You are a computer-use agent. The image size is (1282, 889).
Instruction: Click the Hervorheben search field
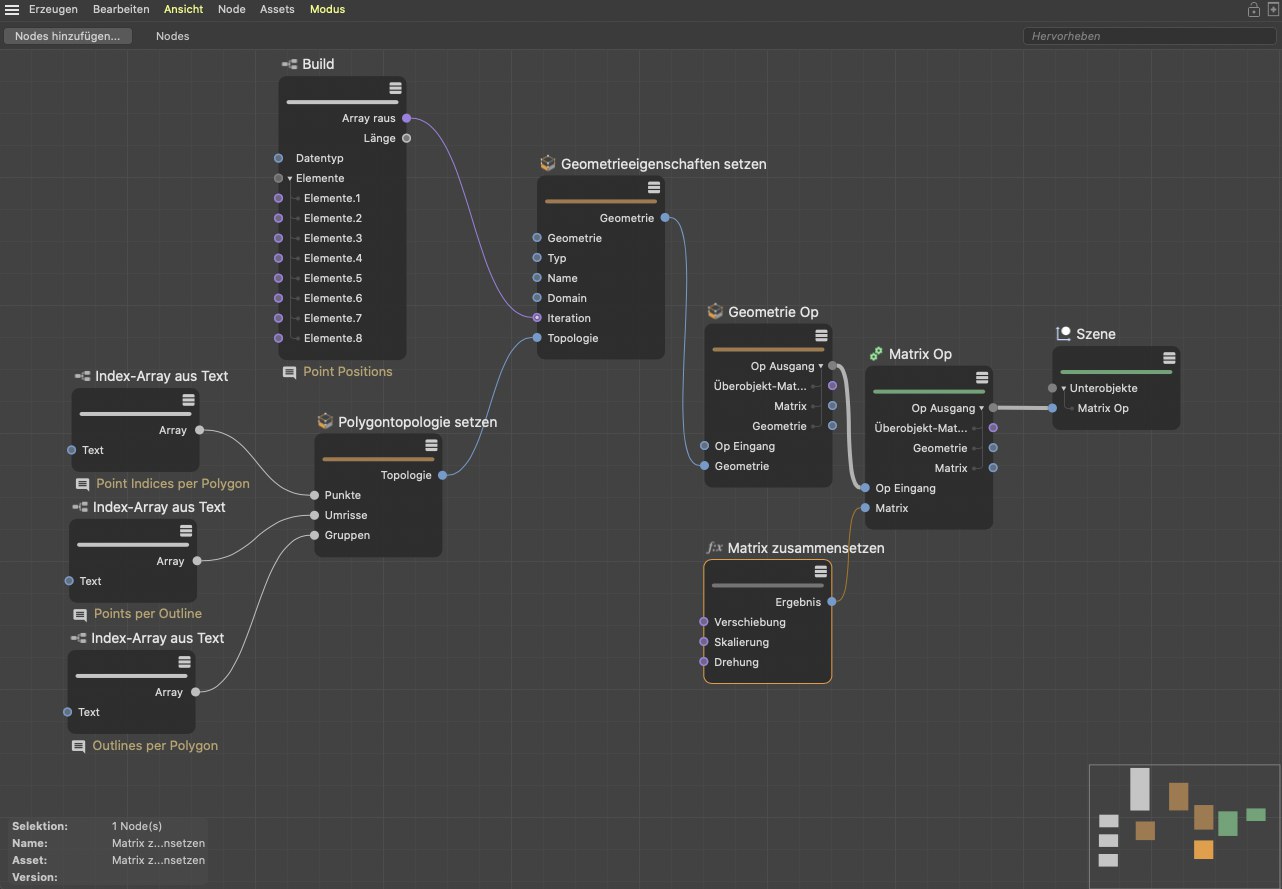tap(1148, 36)
